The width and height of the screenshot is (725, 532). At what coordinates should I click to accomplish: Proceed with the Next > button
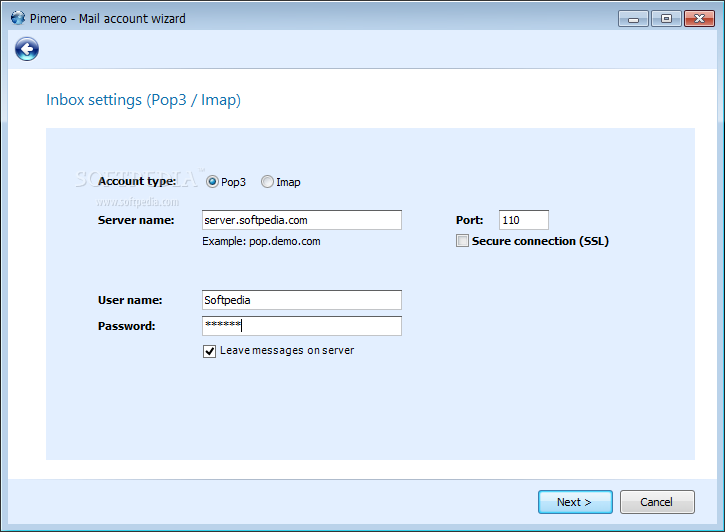point(575,502)
